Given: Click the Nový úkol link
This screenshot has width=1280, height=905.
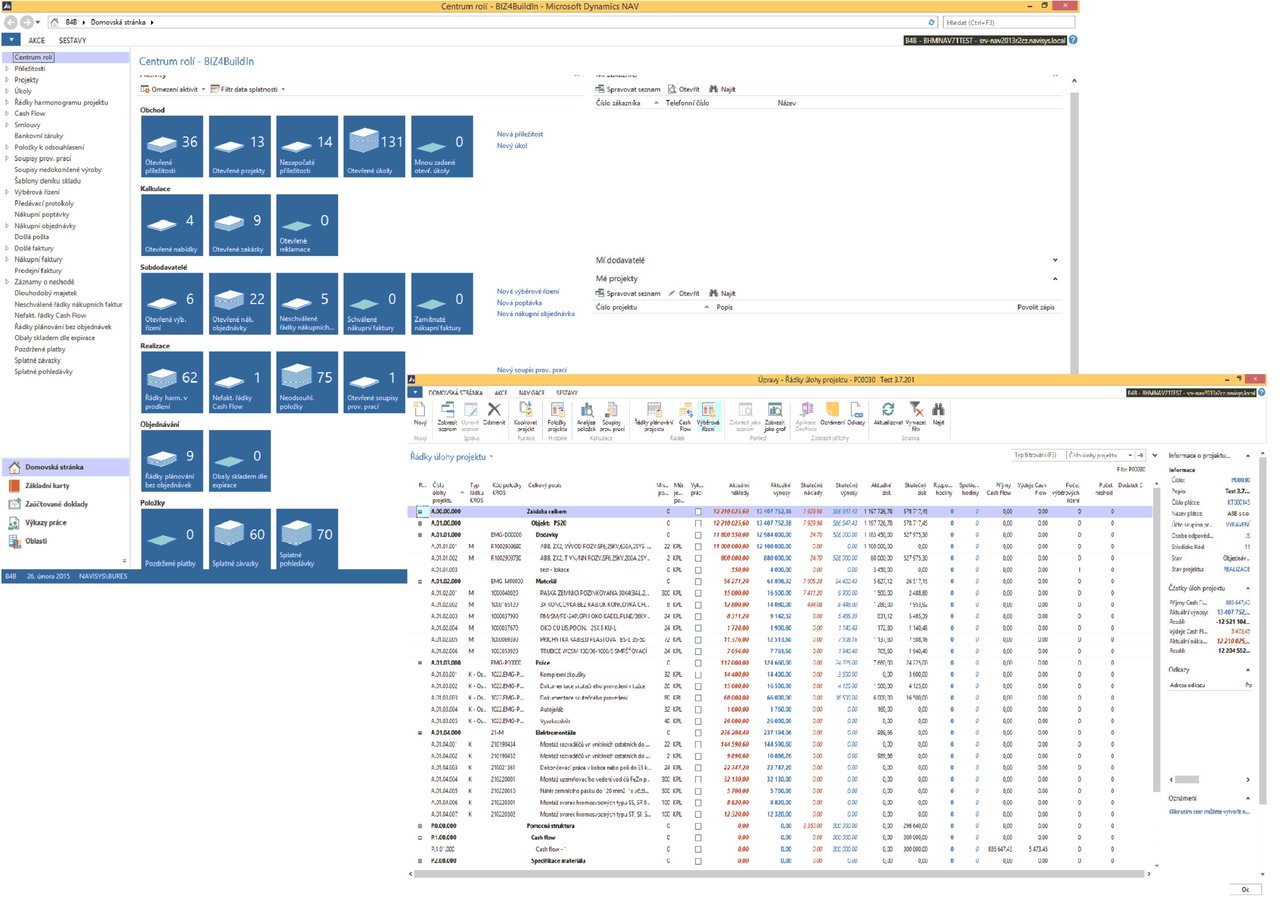Looking at the screenshot, I should (x=512, y=145).
